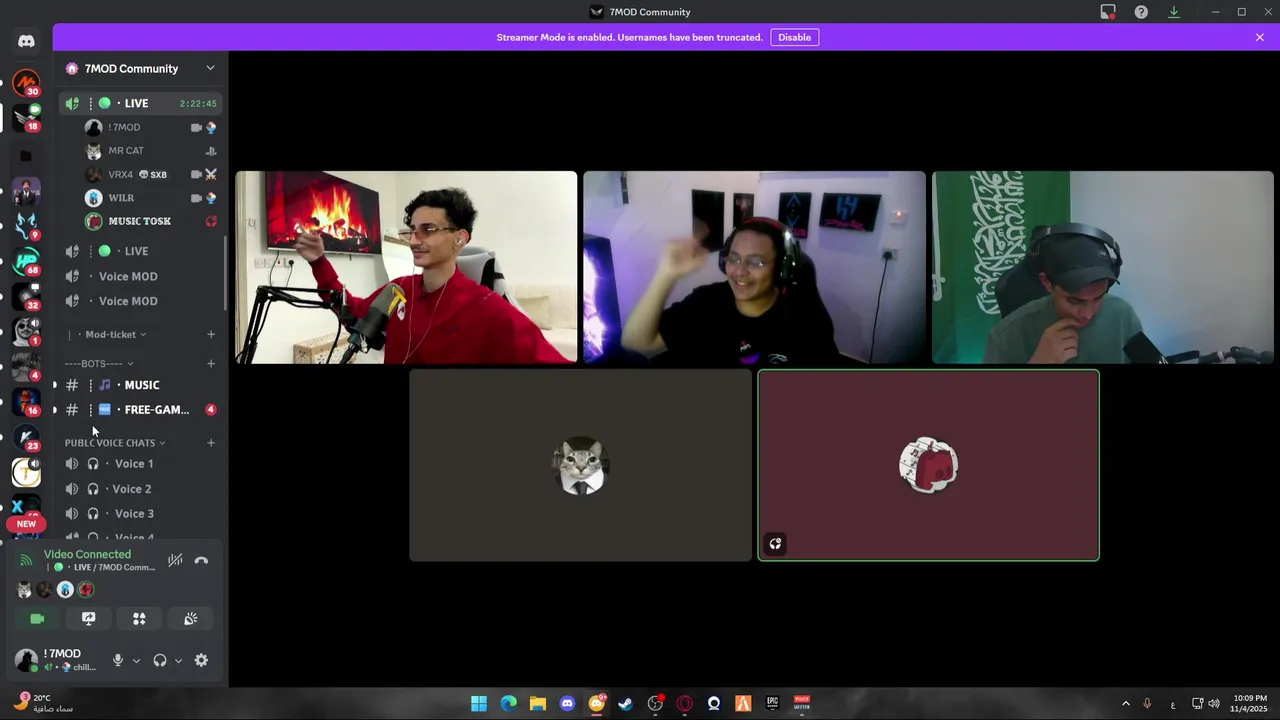Join the second LIVE voice channel

(x=140, y=251)
